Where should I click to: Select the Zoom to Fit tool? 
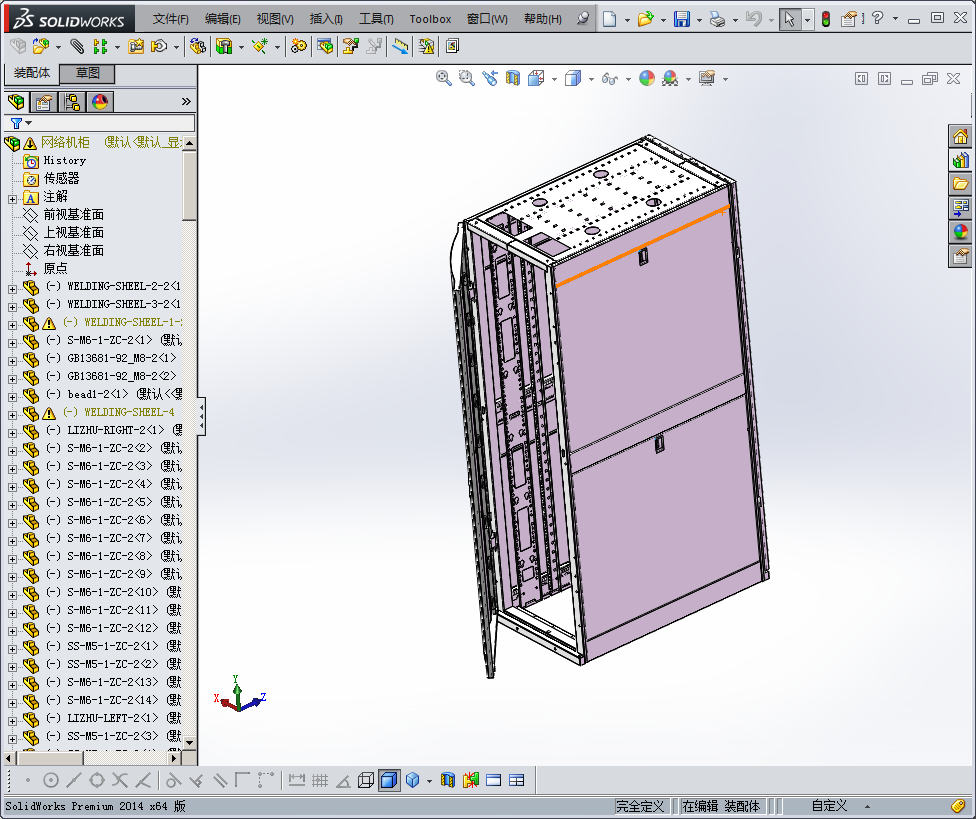(443, 78)
